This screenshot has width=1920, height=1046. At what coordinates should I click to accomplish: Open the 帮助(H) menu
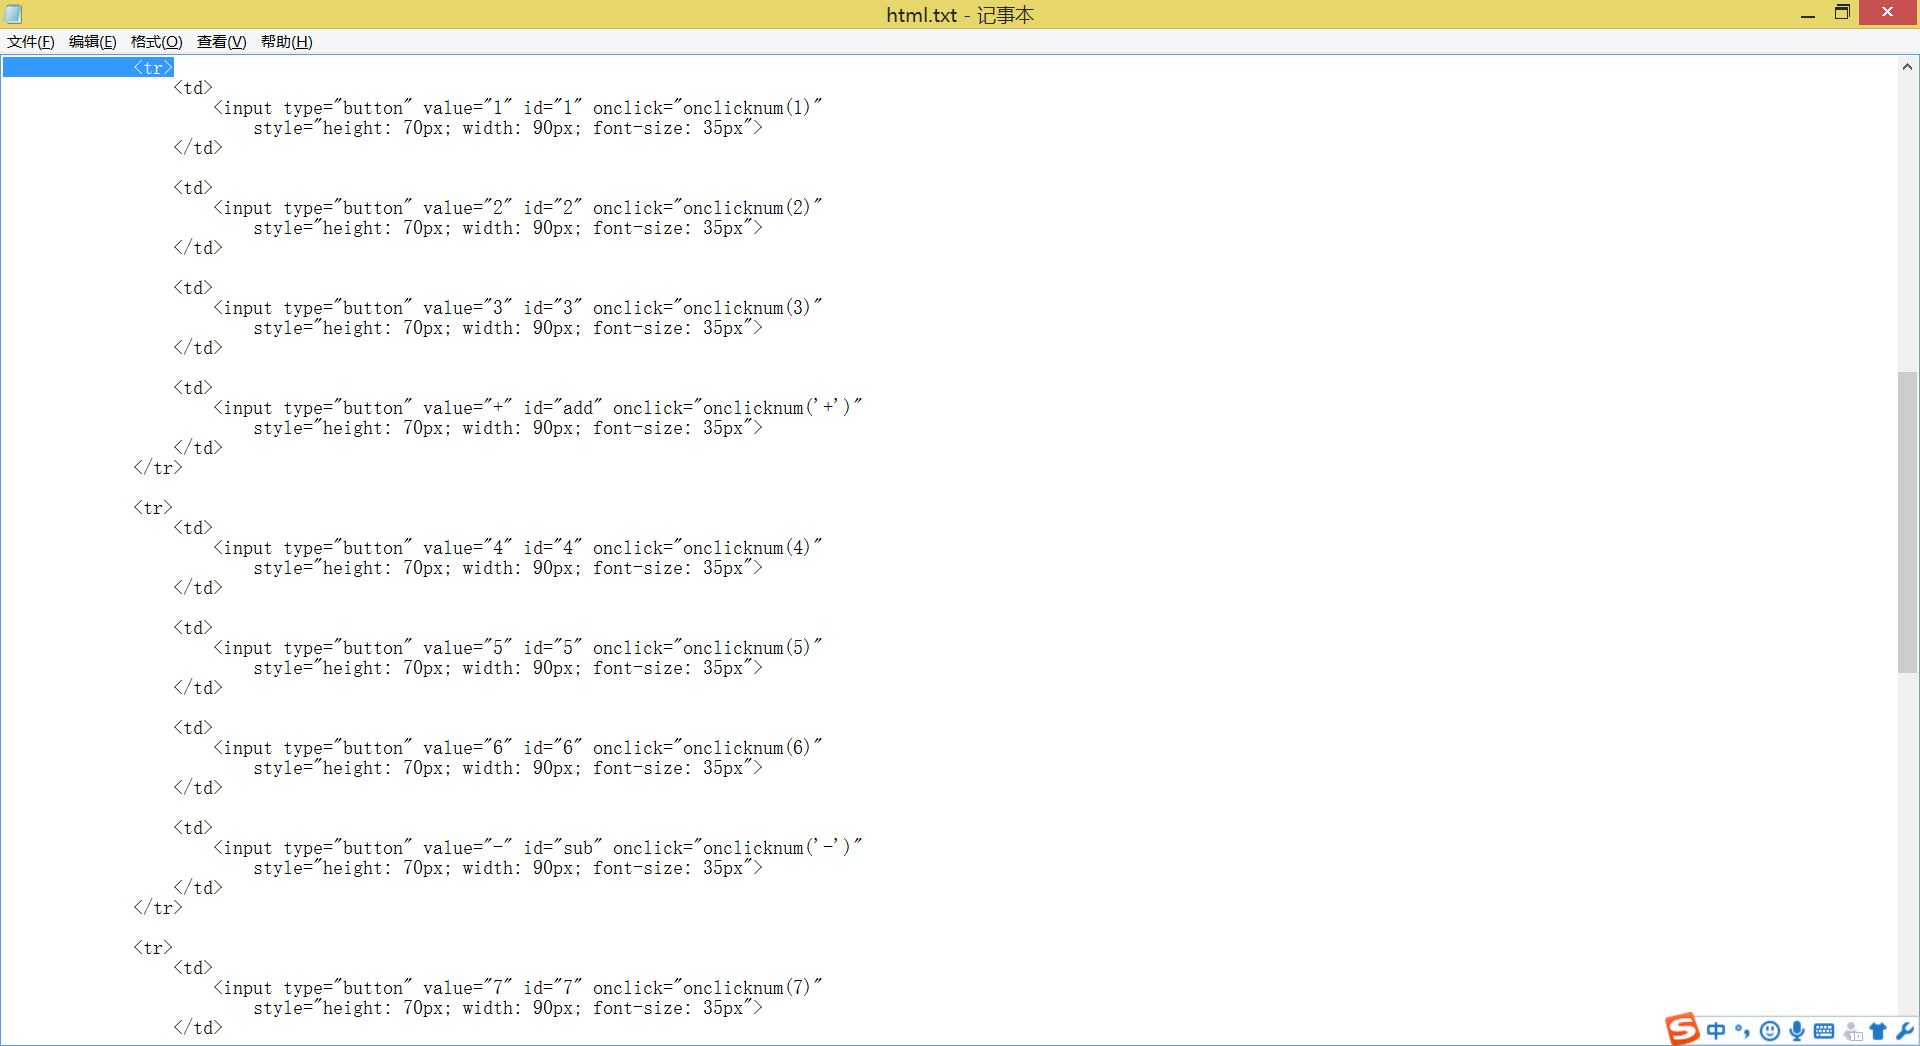(287, 42)
